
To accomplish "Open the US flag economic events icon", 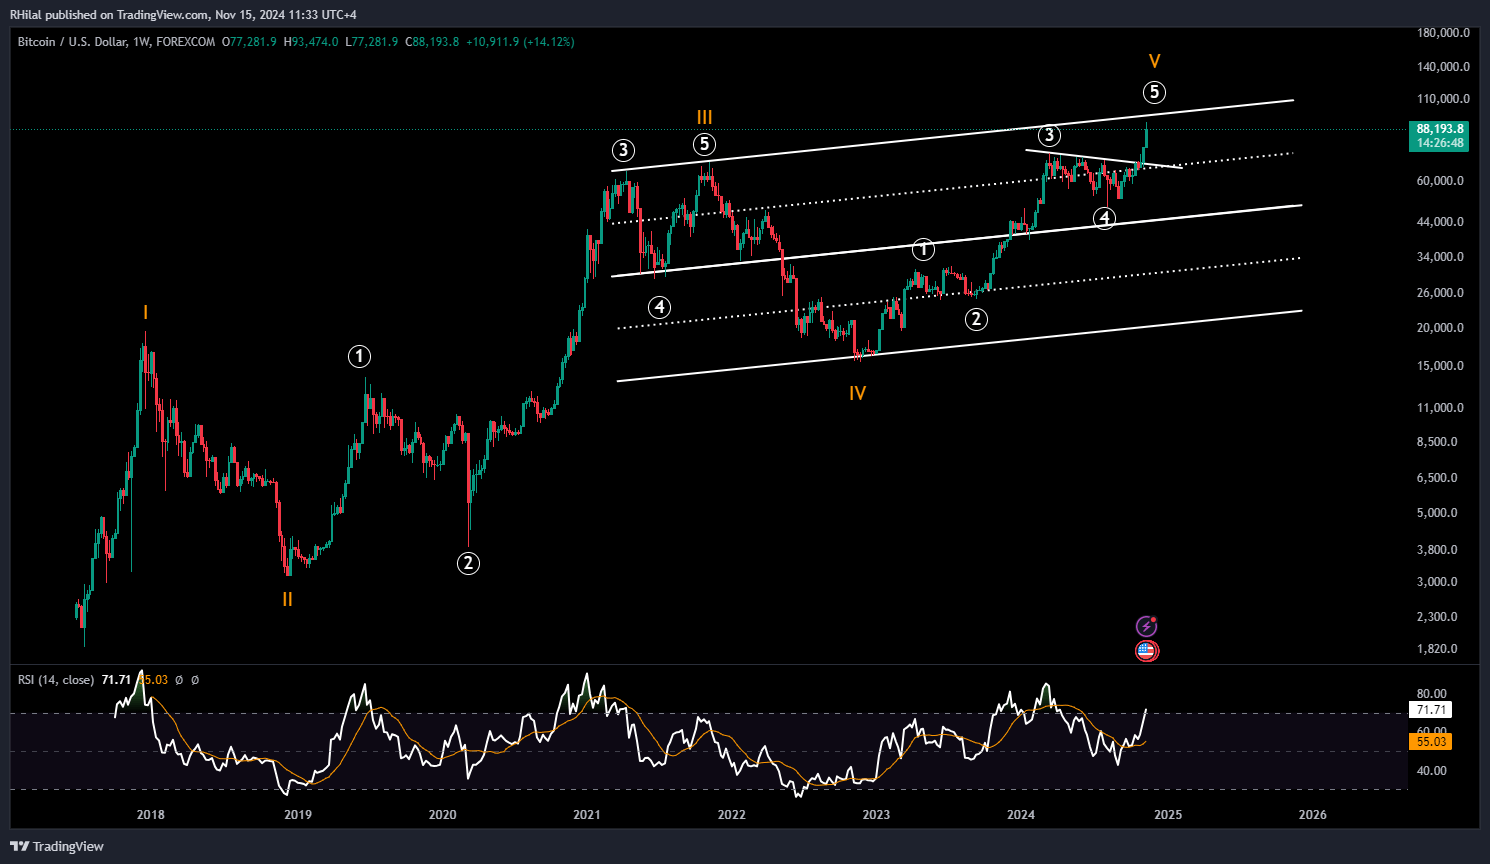I will [x=1145, y=650].
